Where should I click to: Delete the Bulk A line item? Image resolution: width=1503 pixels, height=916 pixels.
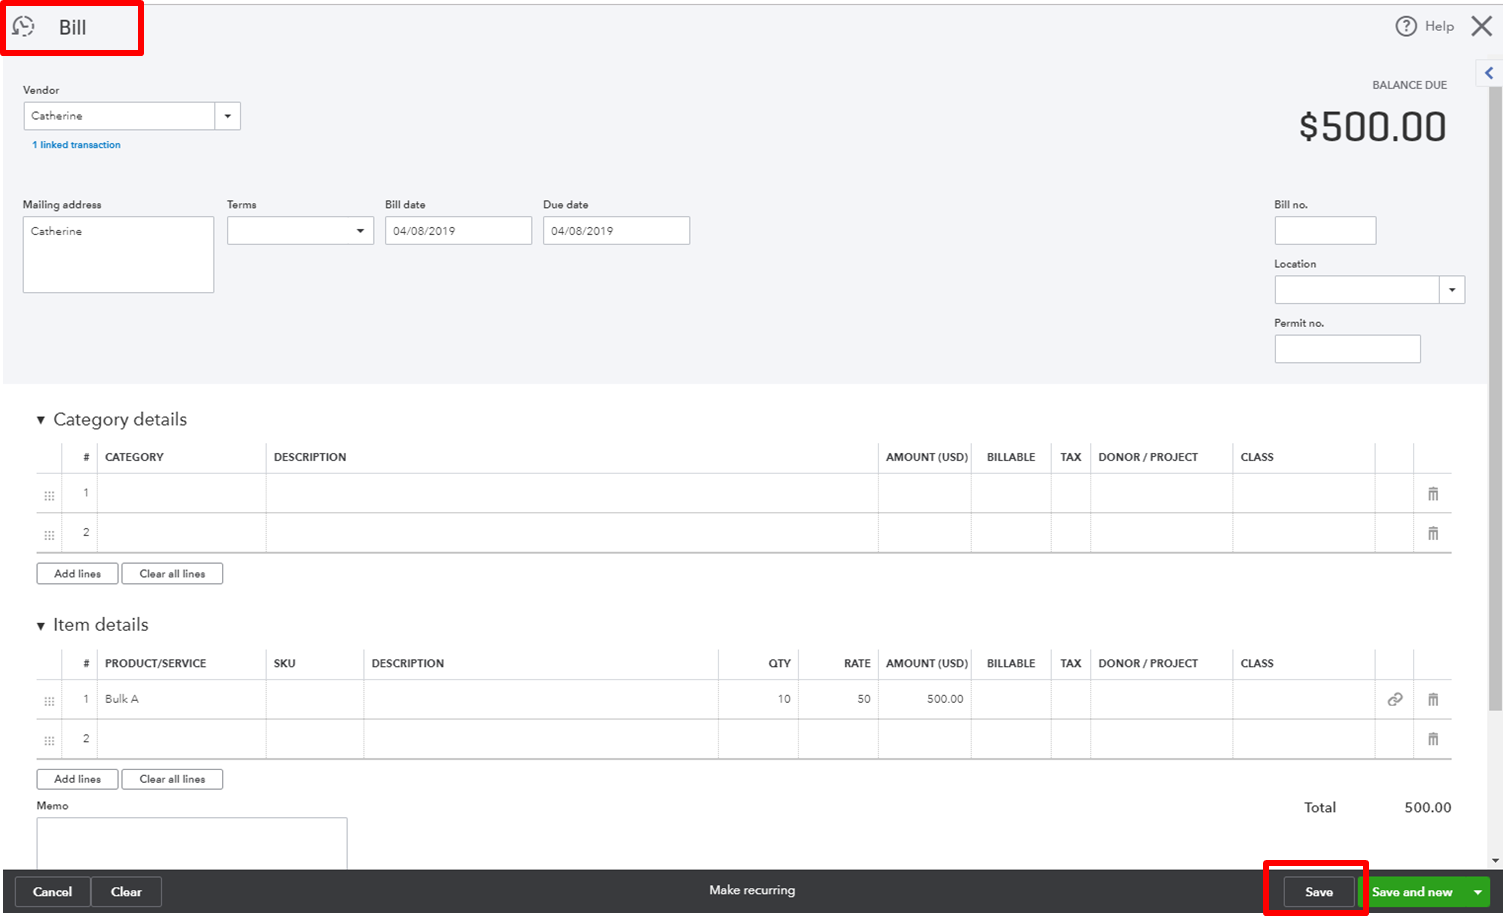point(1432,699)
